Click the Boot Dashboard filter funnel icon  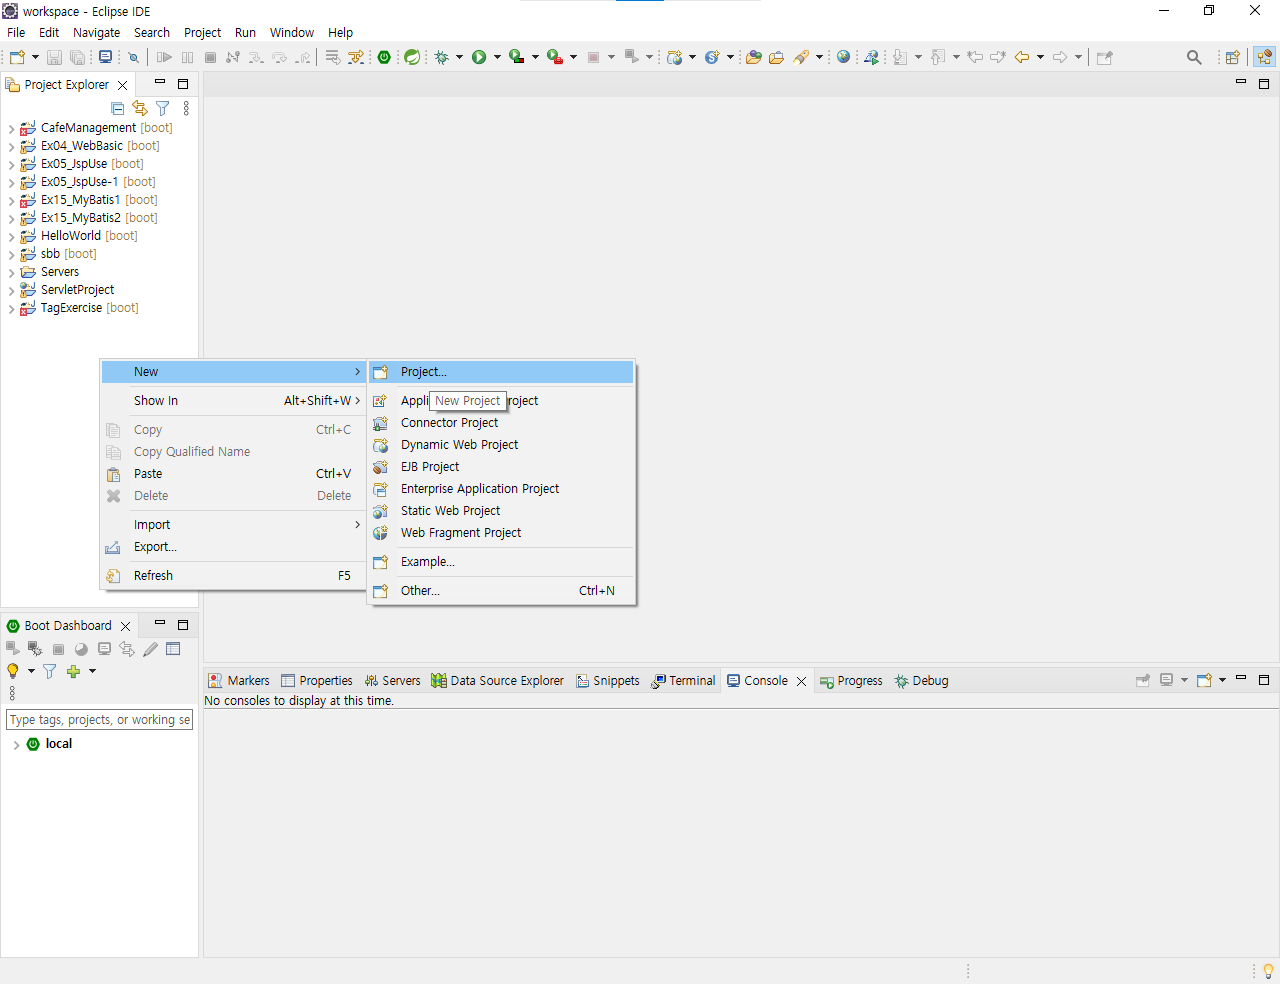click(49, 671)
